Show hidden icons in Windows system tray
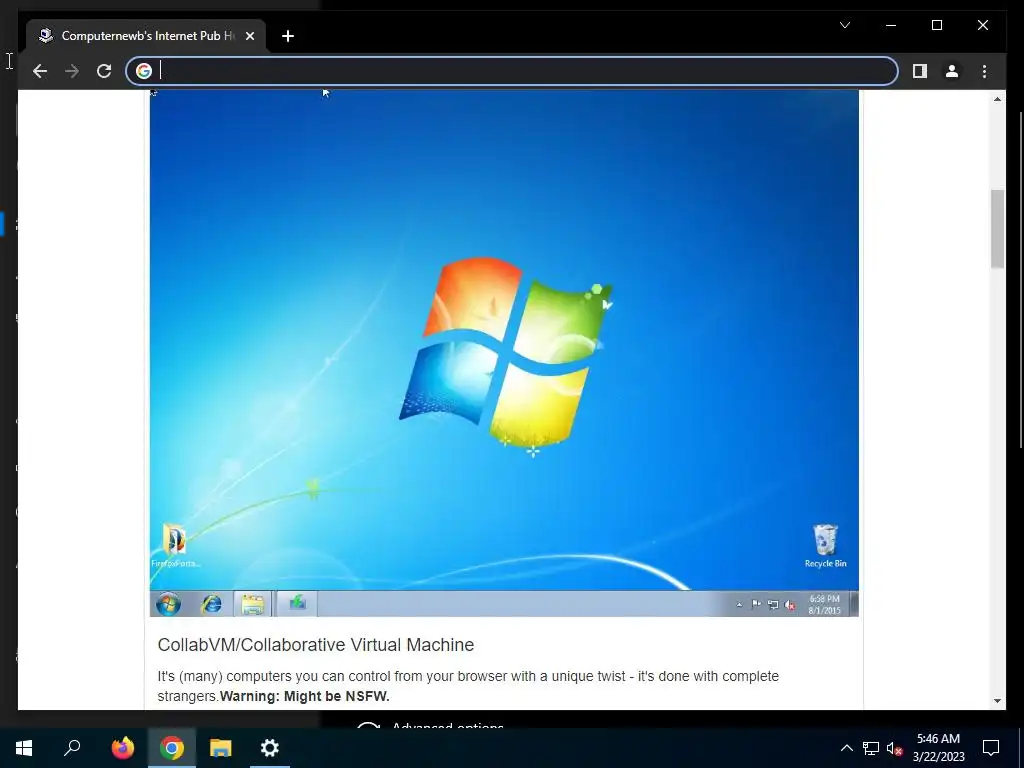Screen dimensions: 1024x768 click(846, 748)
